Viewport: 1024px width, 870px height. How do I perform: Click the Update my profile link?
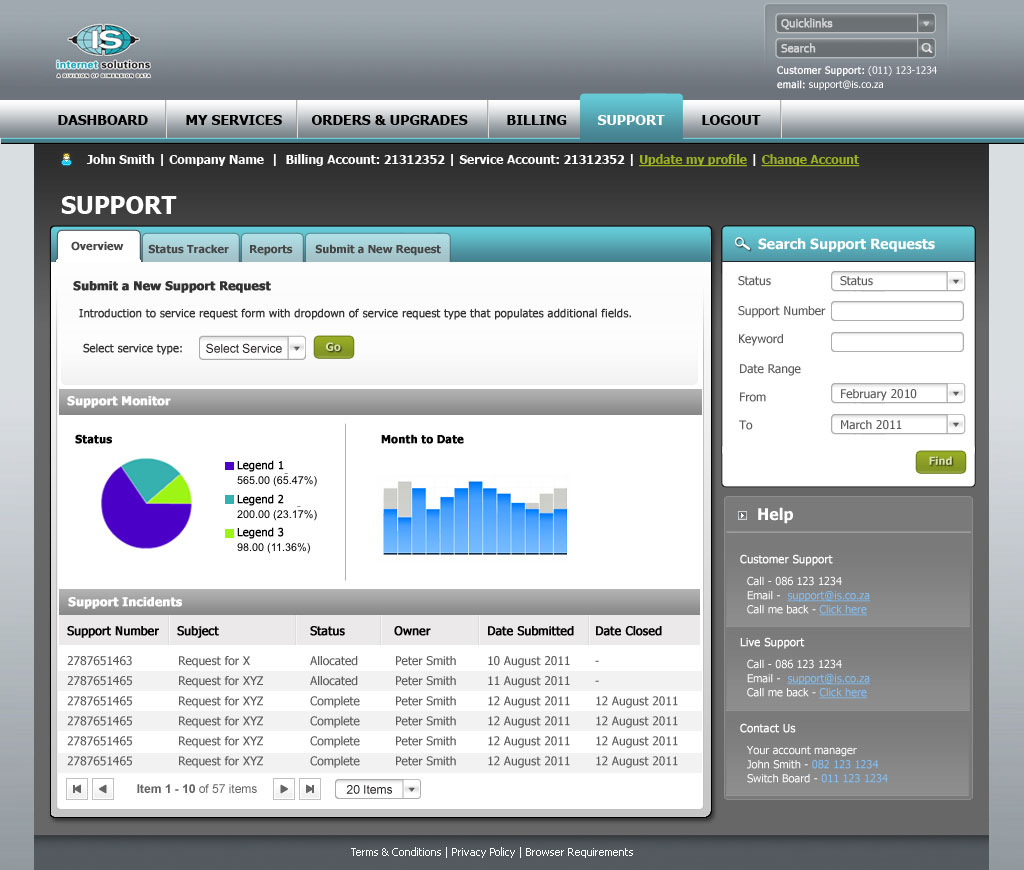click(692, 159)
